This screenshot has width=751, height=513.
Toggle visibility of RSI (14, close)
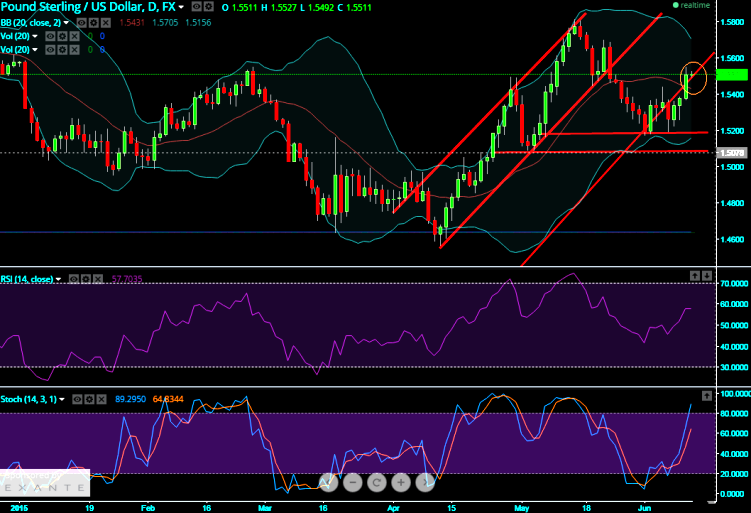tap(74, 279)
